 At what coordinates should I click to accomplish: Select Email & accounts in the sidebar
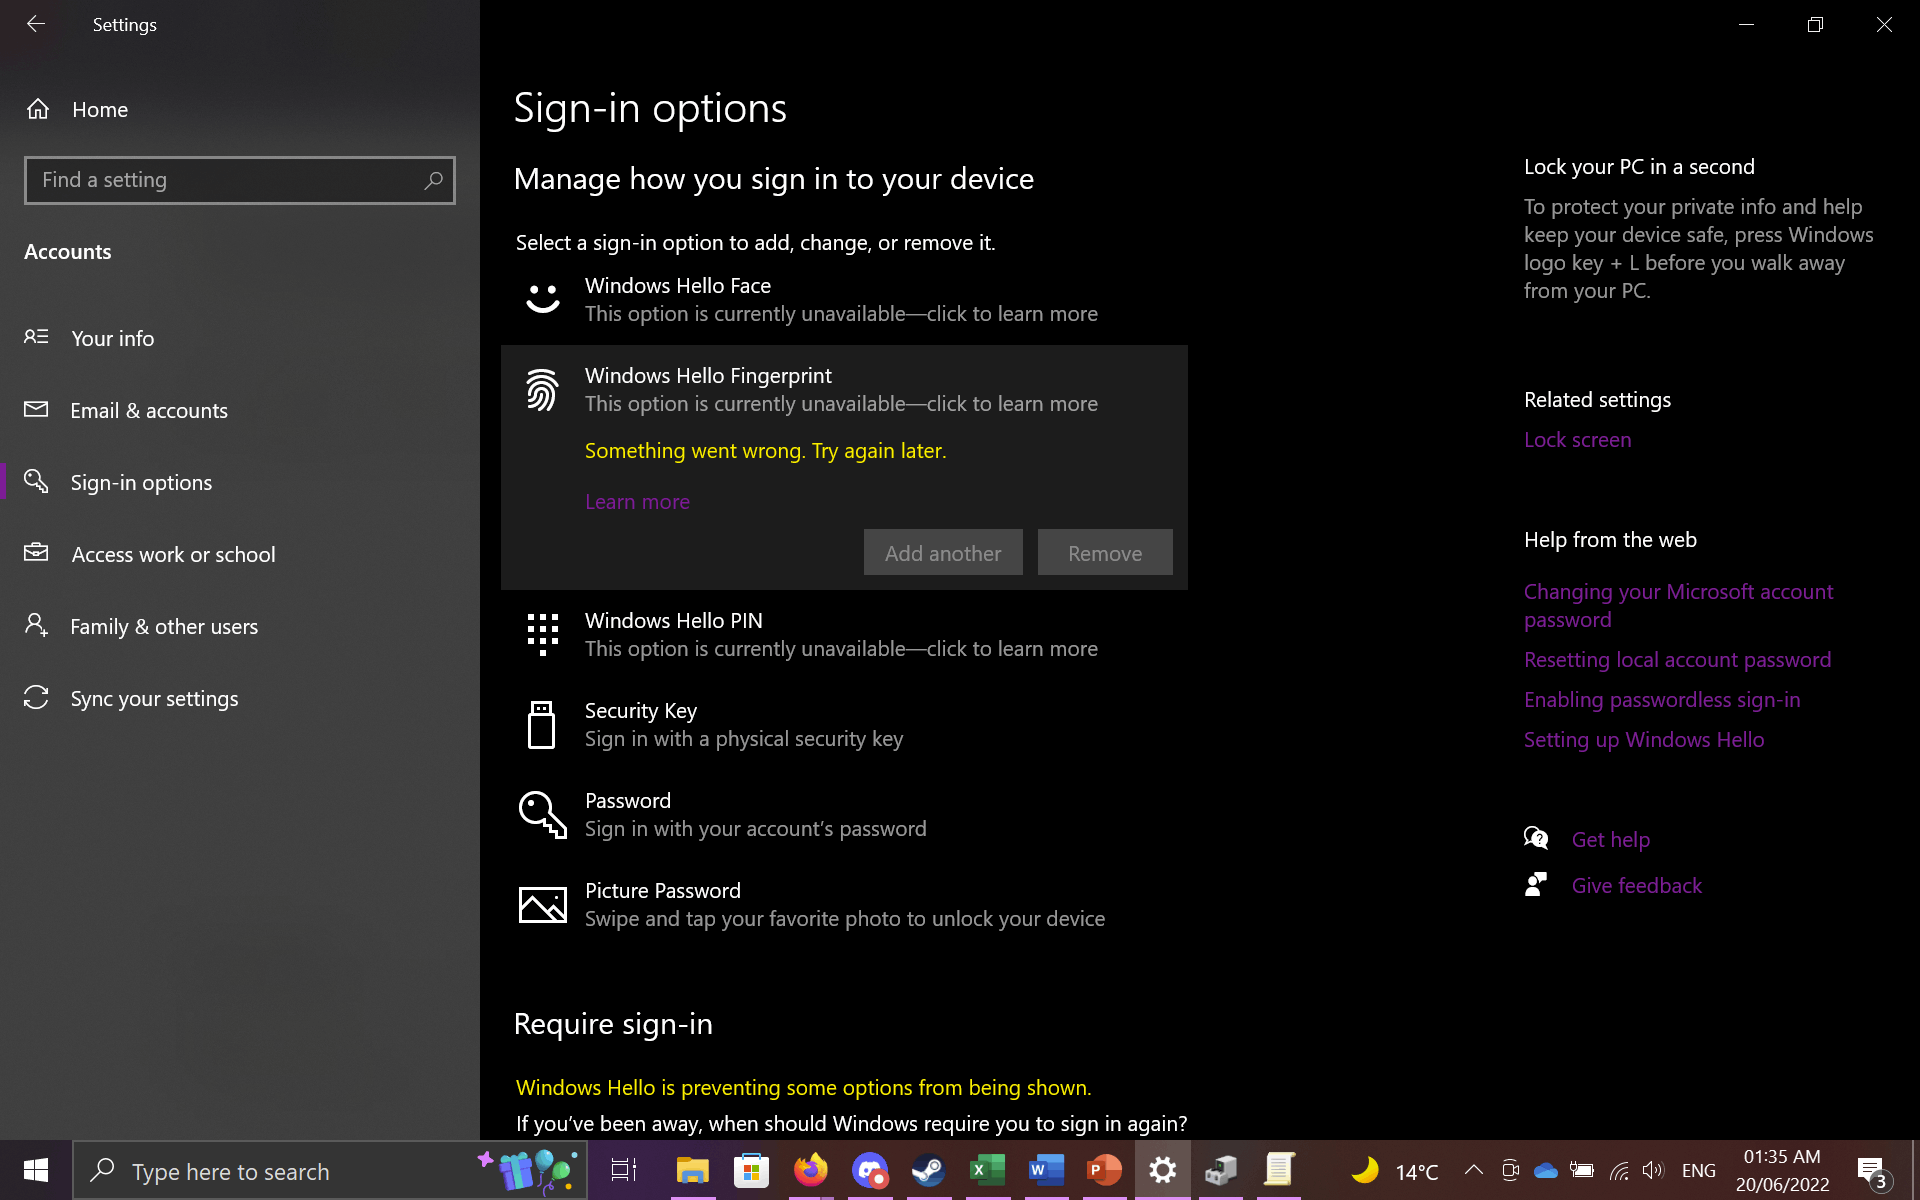148,410
